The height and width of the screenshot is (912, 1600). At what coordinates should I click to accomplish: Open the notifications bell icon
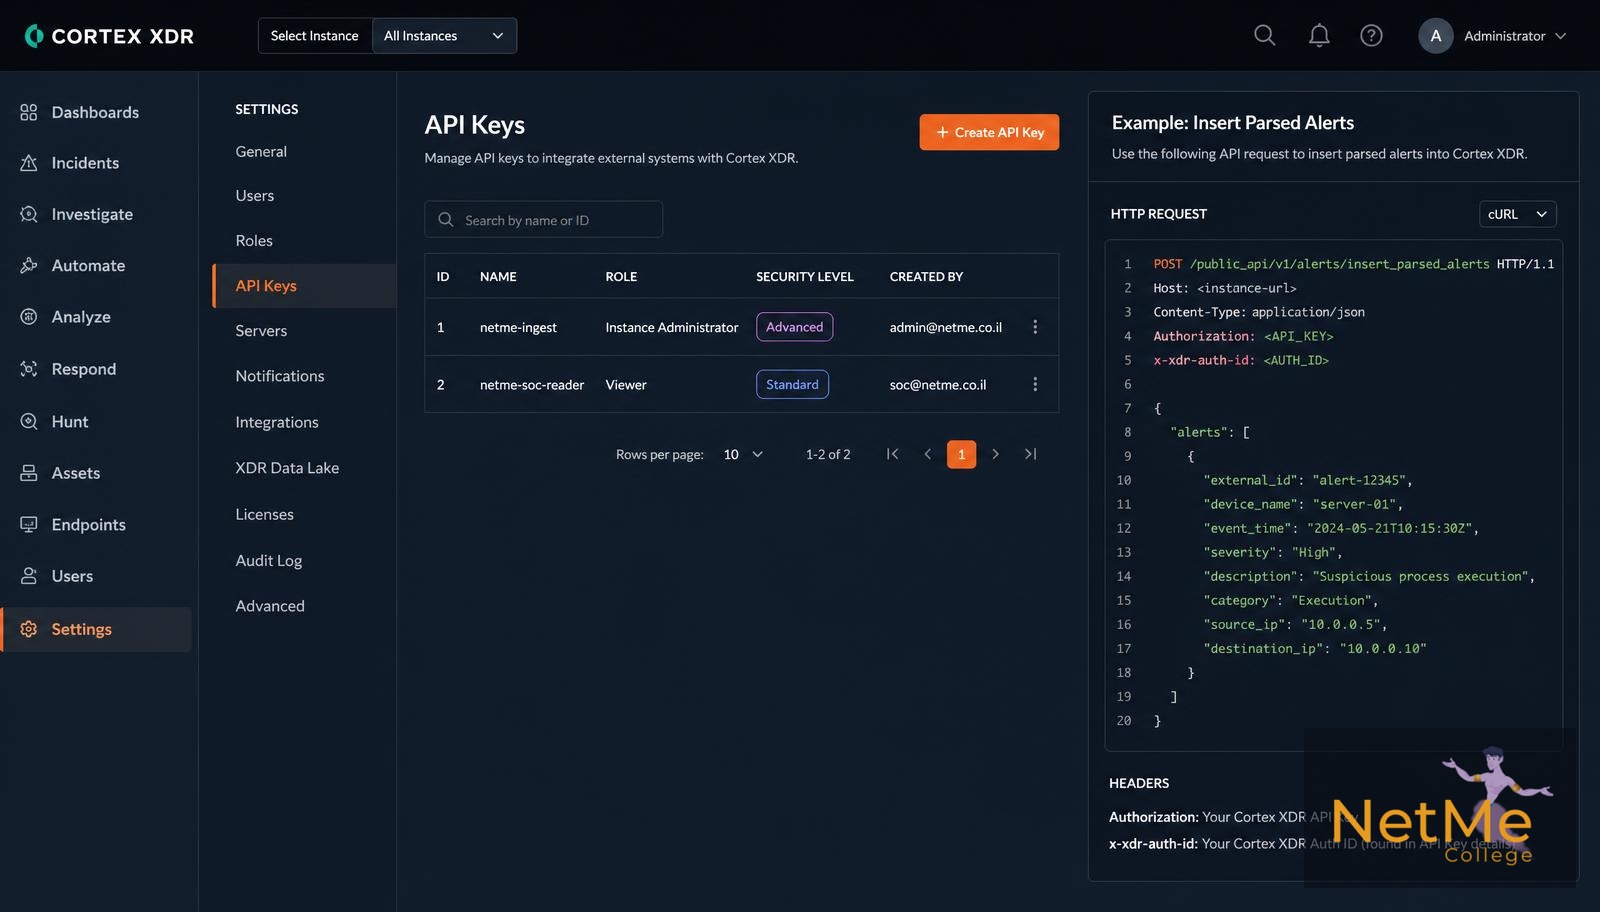(x=1319, y=35)
